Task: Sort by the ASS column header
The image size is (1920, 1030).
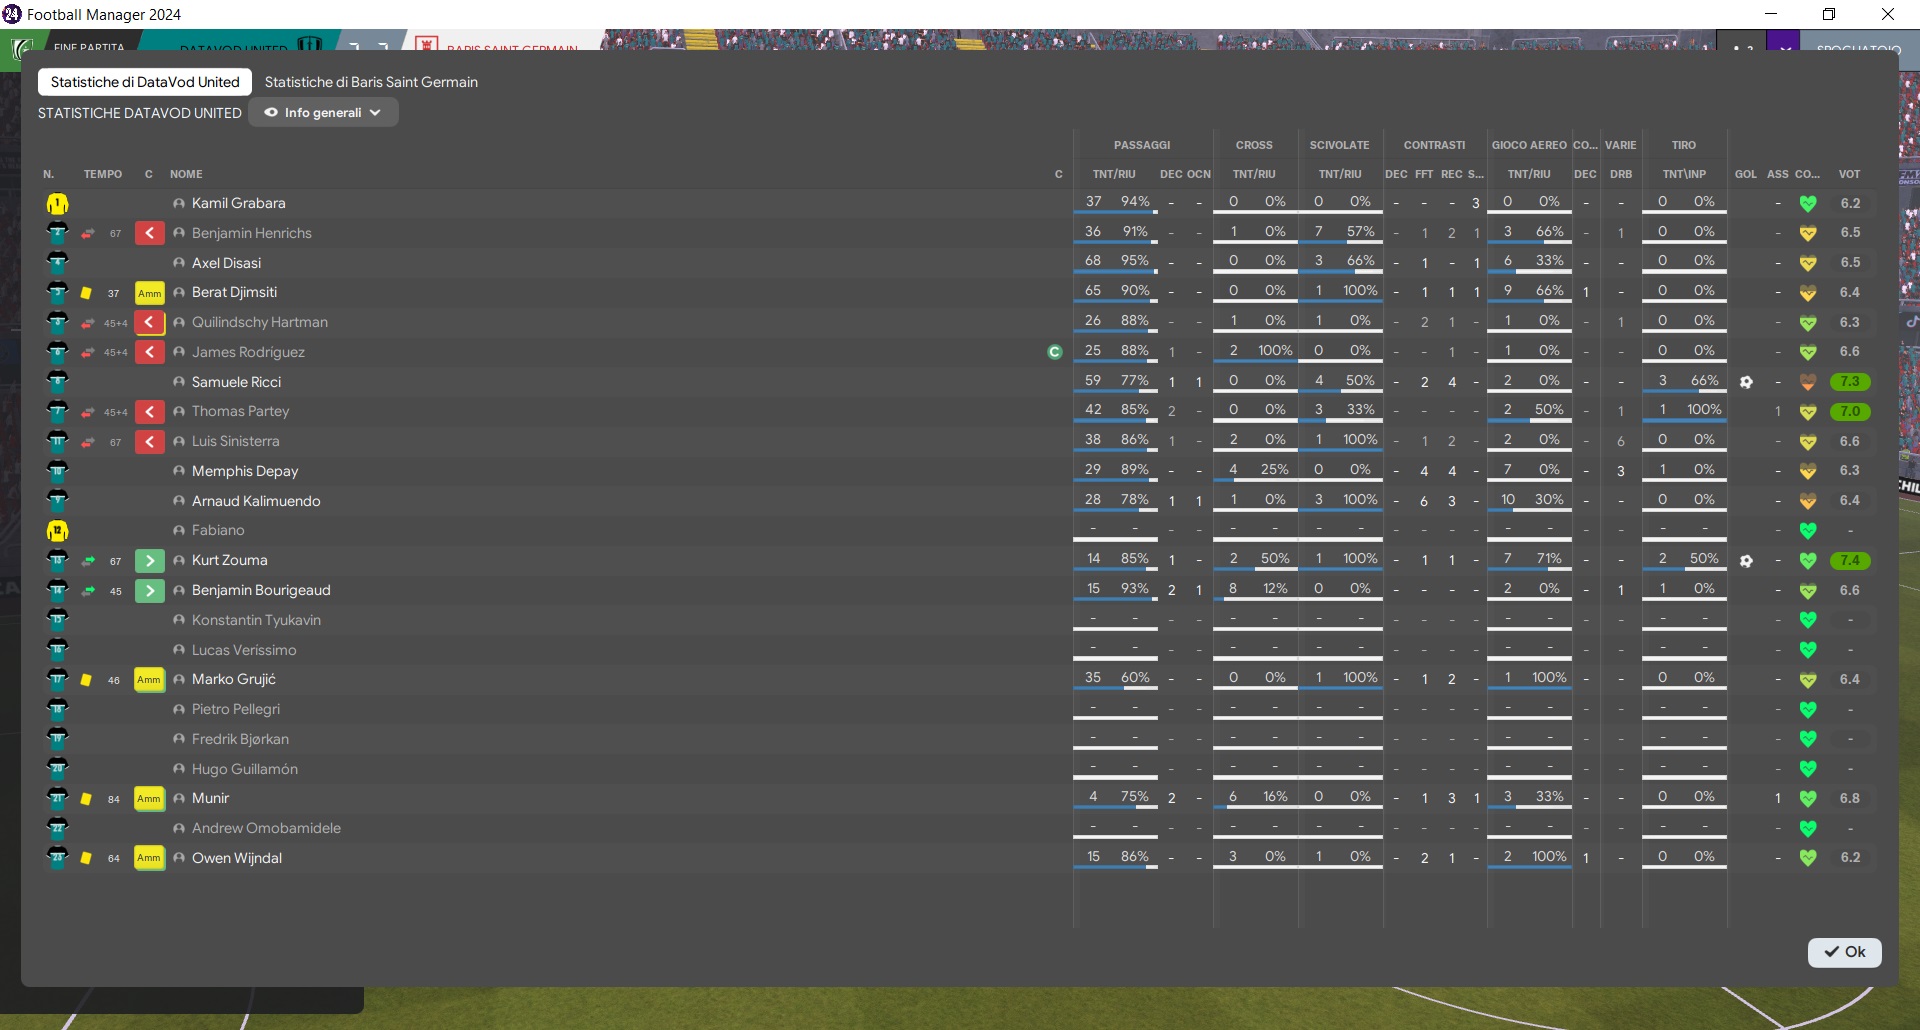Action: click(x=1777, y=174)
